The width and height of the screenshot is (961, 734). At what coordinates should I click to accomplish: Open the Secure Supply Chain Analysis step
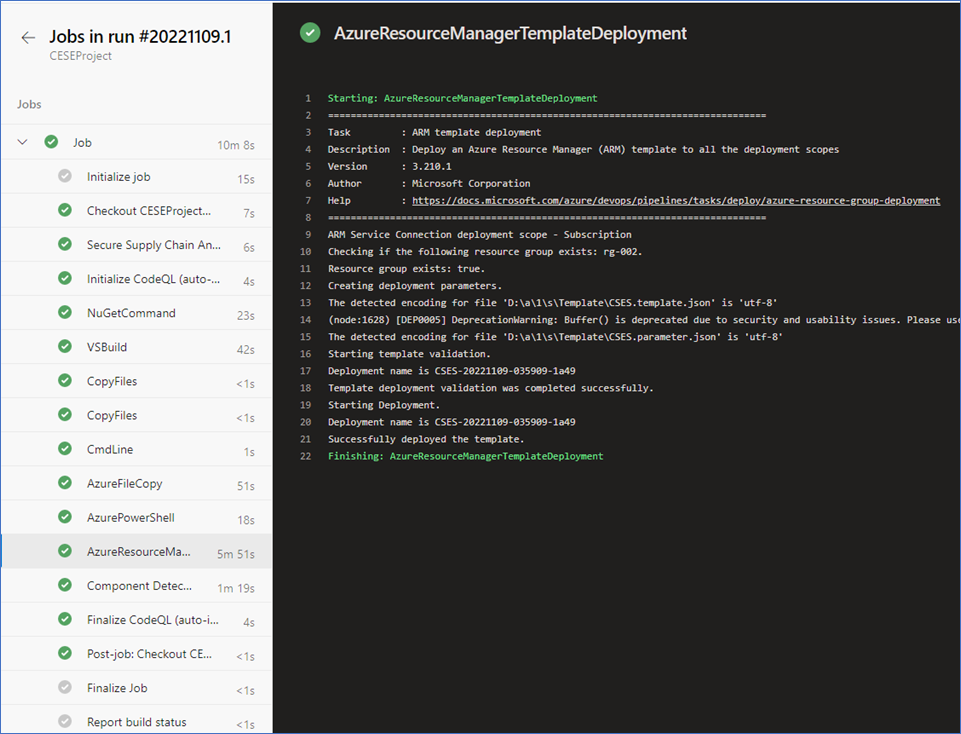(x=137, y=245)
